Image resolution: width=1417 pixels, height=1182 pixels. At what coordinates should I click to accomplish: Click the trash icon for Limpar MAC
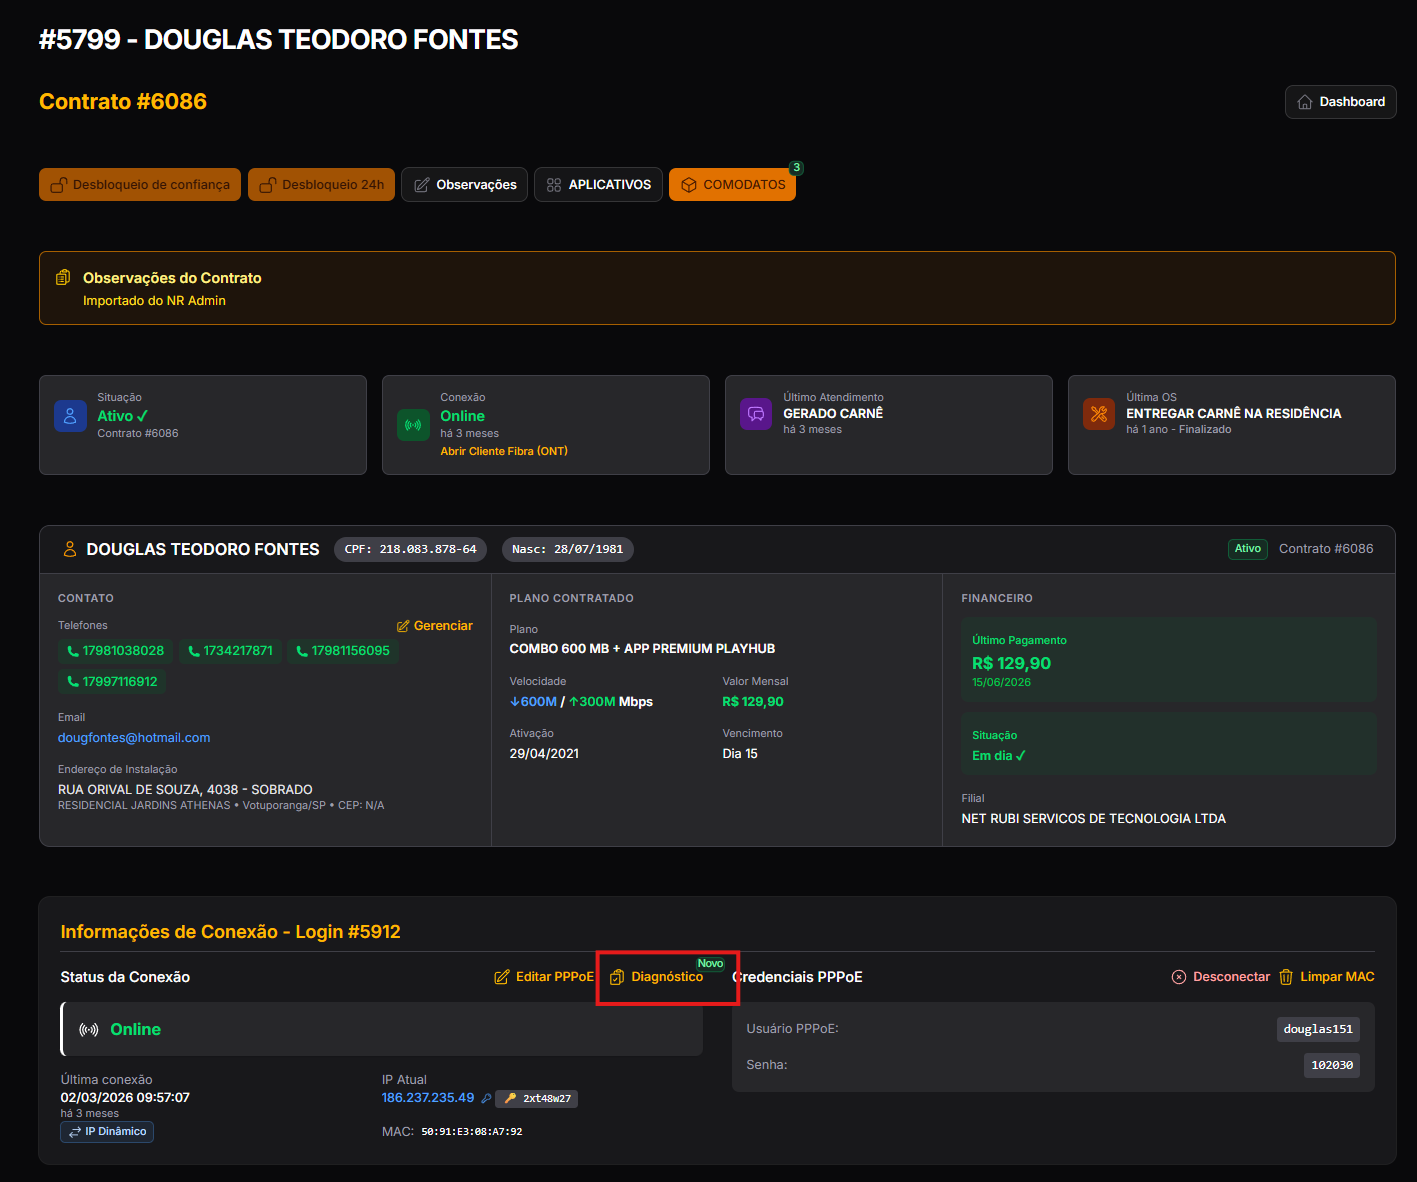tap(1287, 977)
